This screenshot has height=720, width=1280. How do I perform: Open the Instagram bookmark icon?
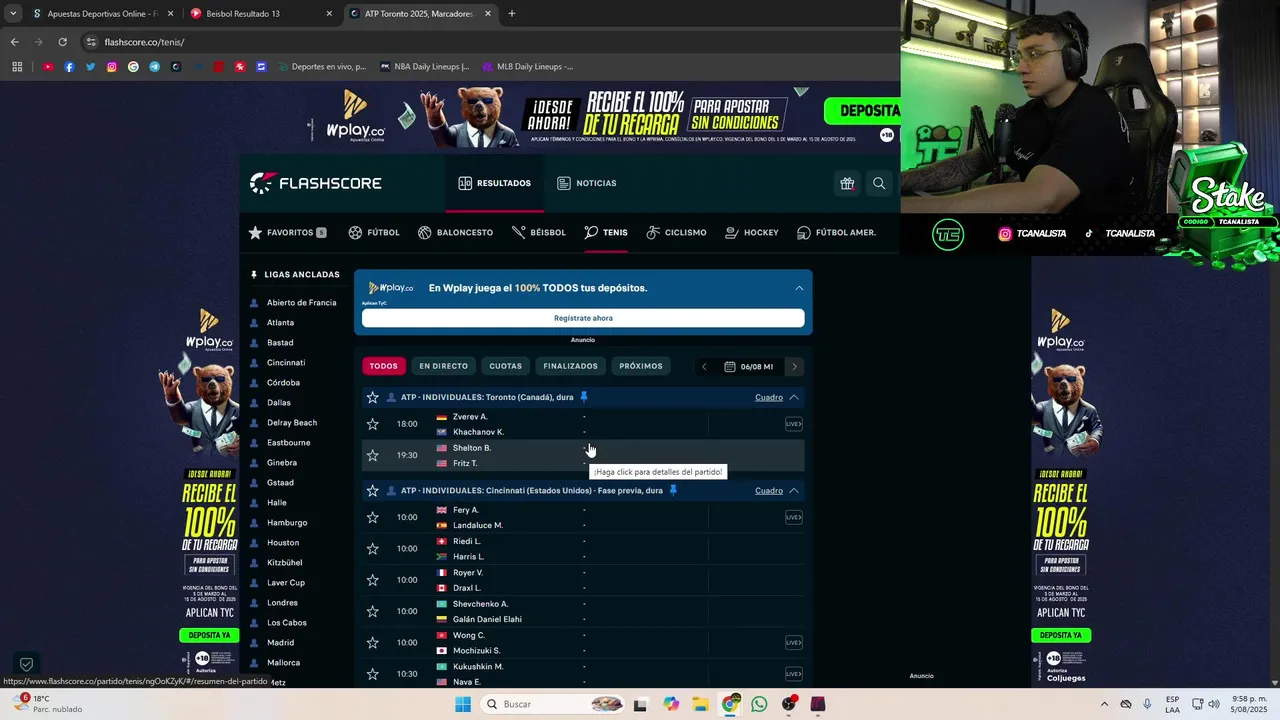click(112, 67)
